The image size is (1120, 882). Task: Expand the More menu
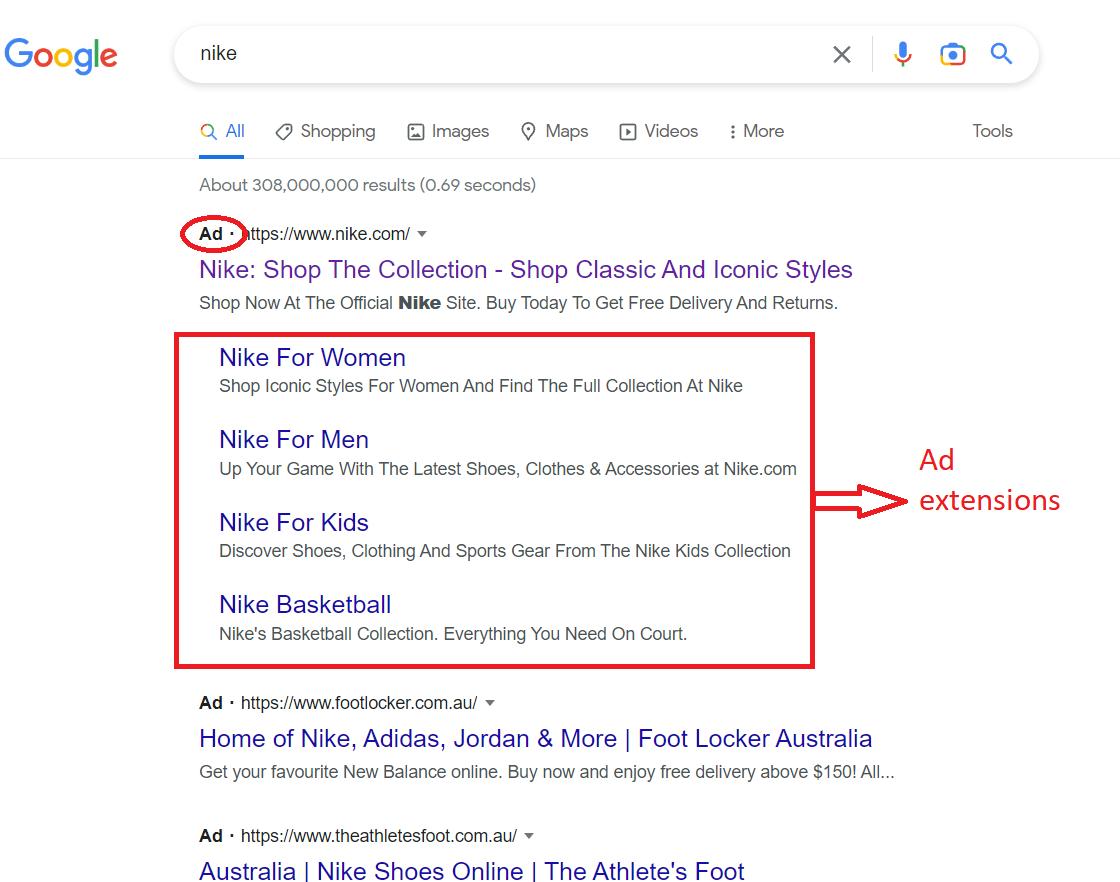pyautogui.click(x=755, y=131)
